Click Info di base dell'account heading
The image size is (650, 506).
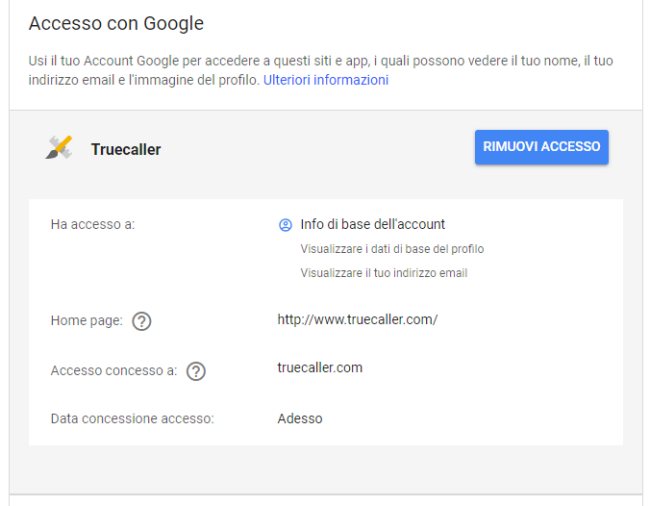tap(373, 224)
